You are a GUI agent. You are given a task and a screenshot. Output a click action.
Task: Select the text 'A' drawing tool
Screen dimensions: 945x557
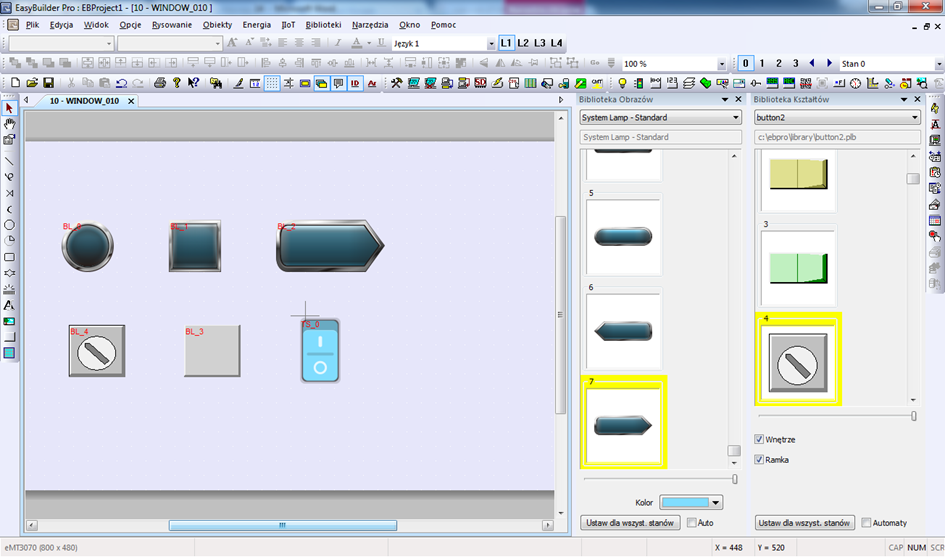9,305
